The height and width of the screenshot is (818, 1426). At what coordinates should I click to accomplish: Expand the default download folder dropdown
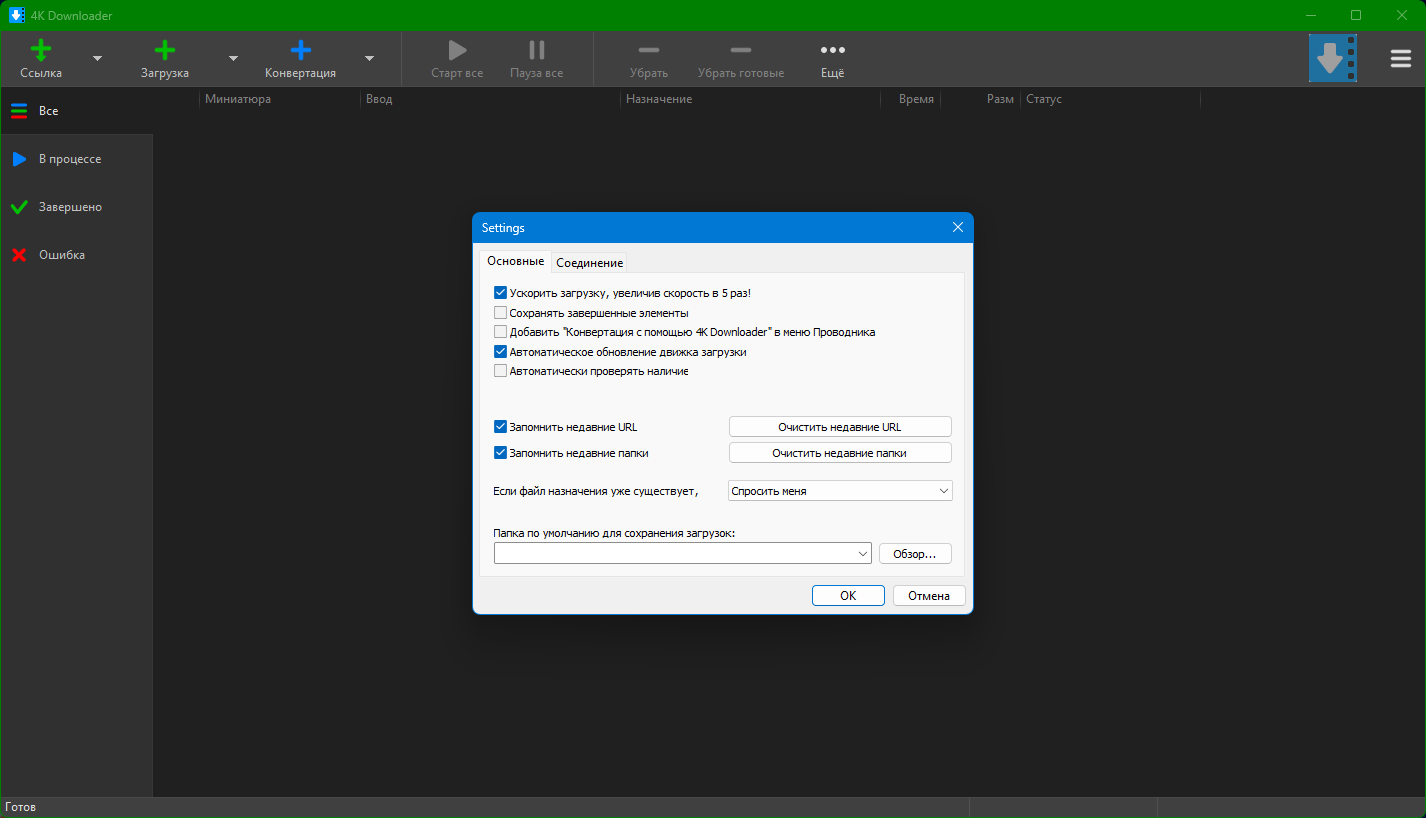[863, 554]
